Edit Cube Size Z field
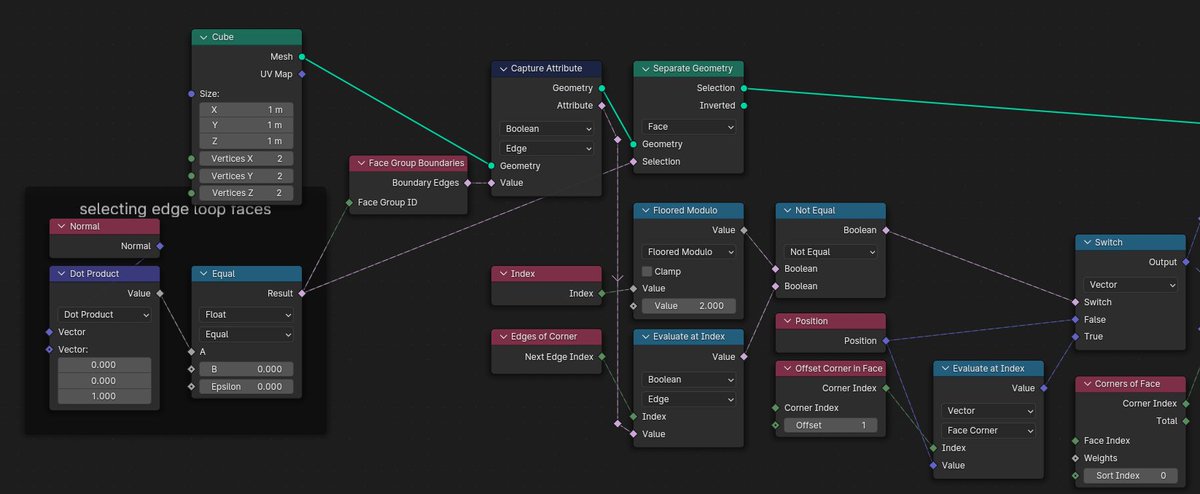The height and width of the screenshot is (494, 1200). 247,141
